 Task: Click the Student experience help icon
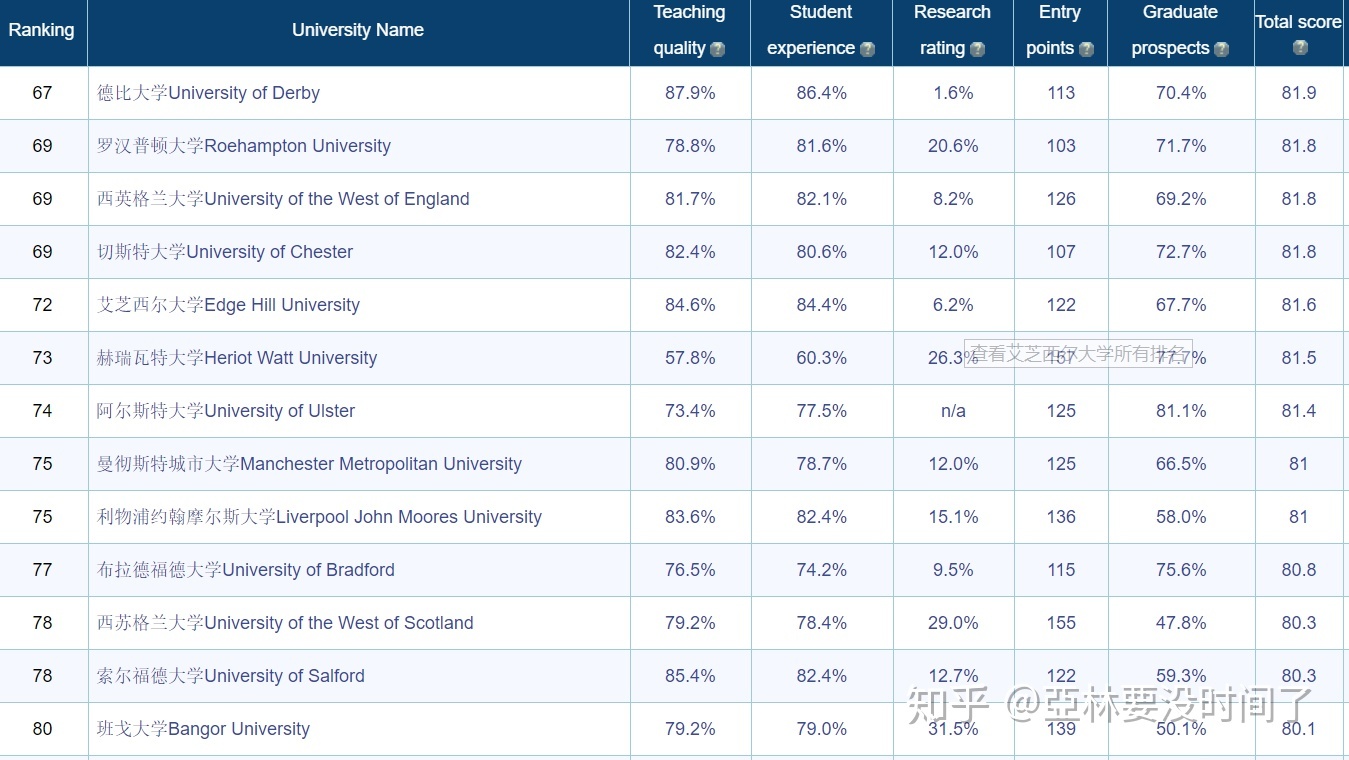click(x=867, y=49)
